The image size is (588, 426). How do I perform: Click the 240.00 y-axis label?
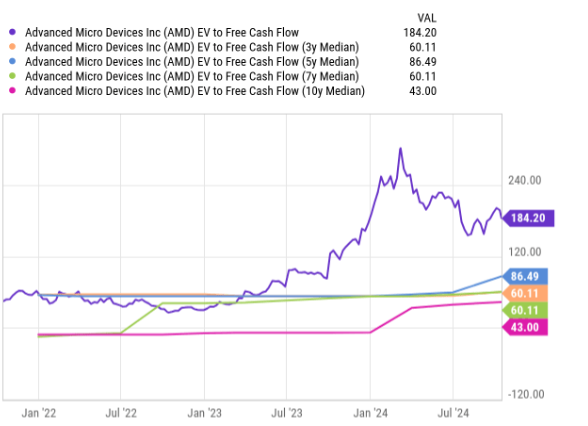click(x=525, y=180)
